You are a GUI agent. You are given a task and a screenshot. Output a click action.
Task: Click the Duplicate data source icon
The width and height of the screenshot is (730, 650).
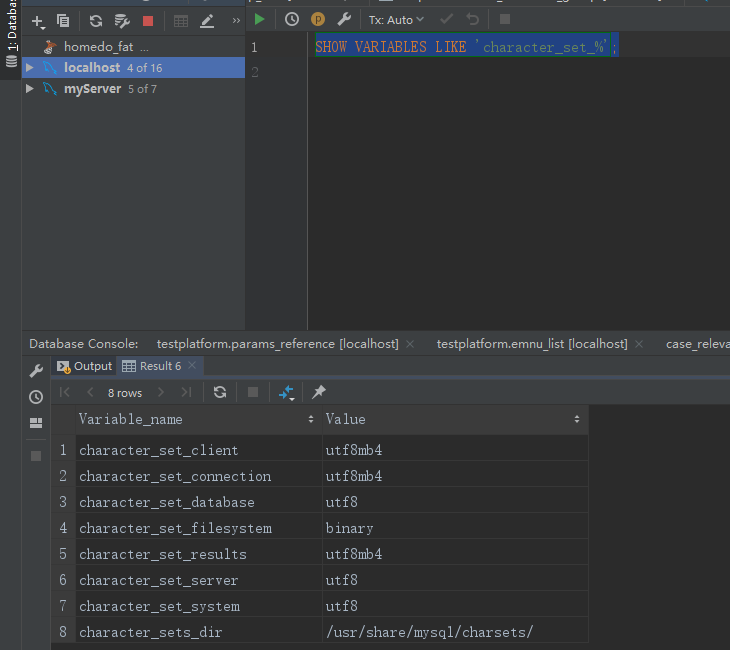pos(63,20)
